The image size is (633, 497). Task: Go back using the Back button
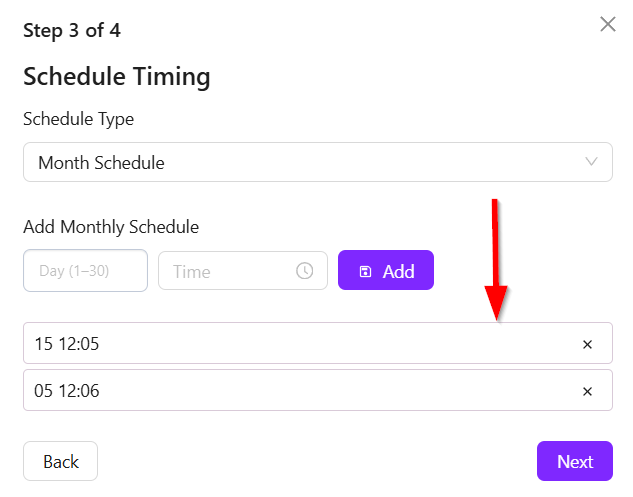pyautogui.click(x=61, y=461)
